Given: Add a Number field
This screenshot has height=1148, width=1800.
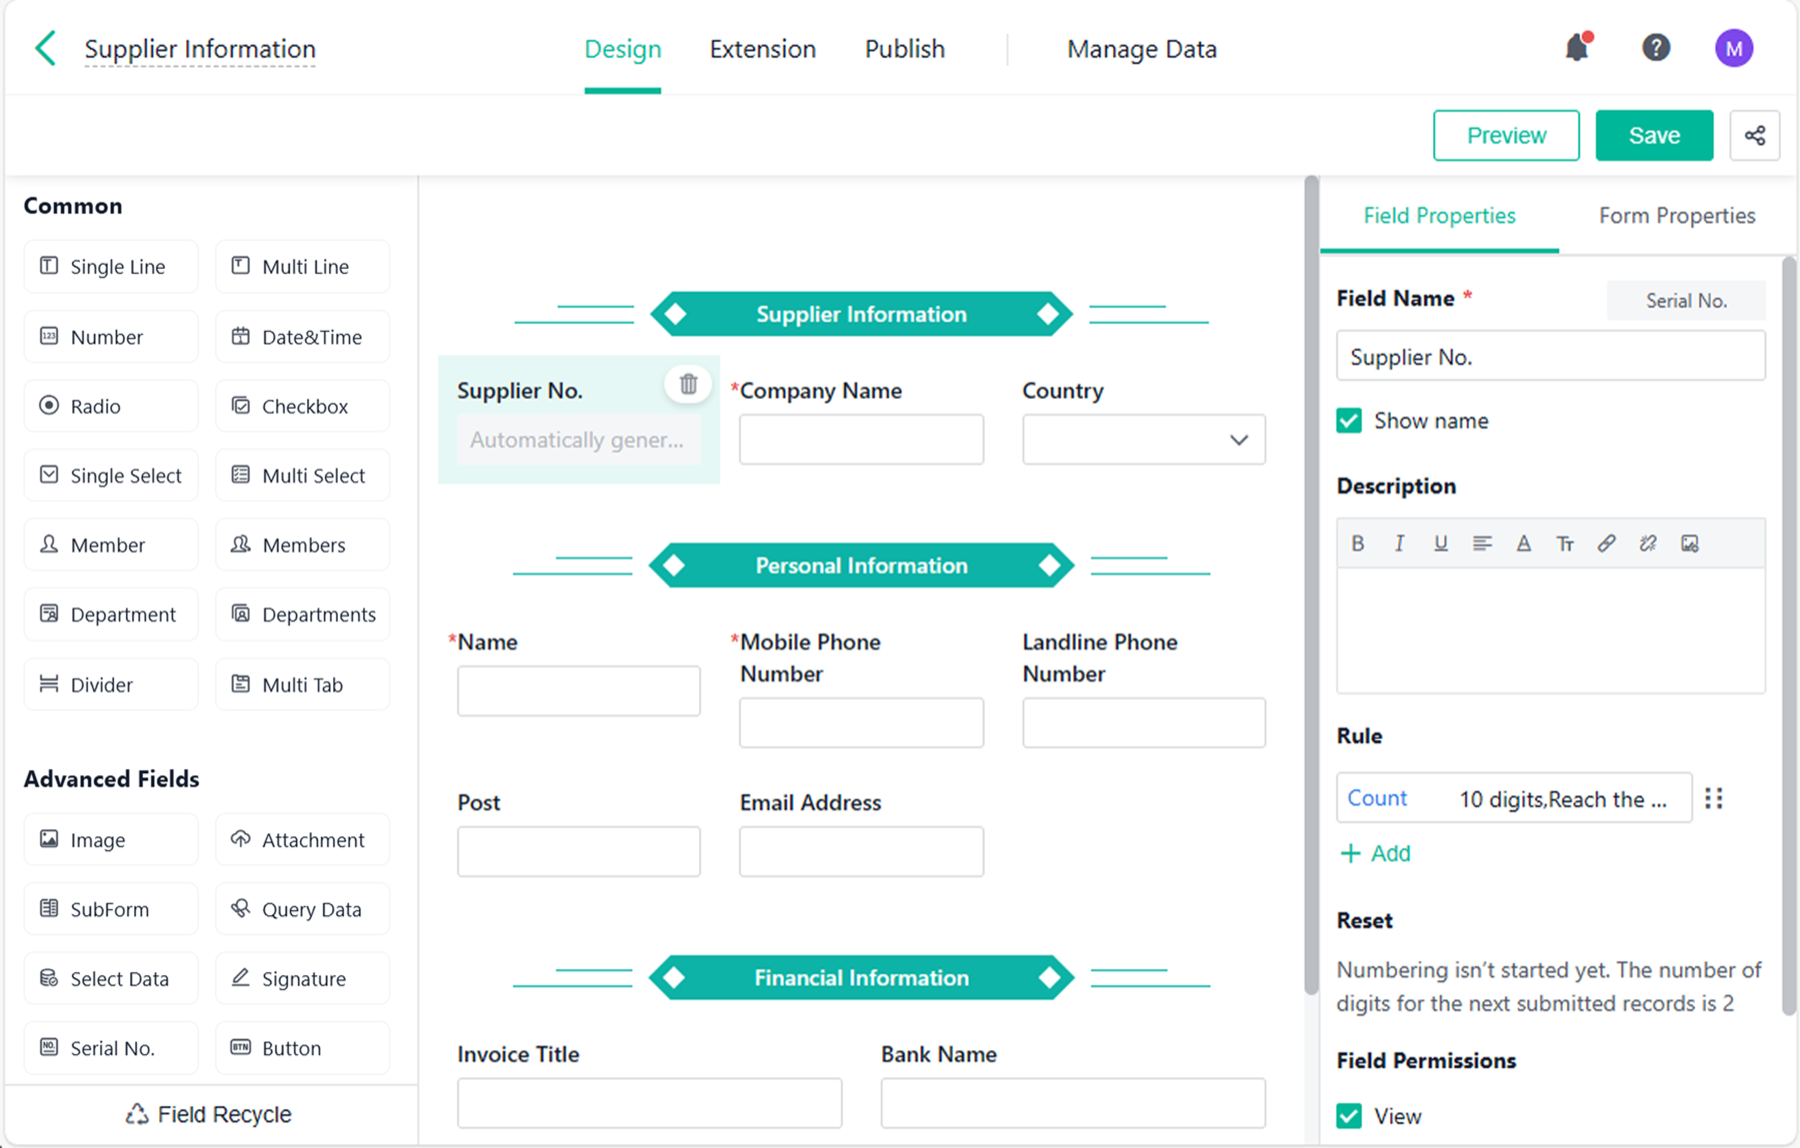Looking at the screenshot, I should pyautogui.click(x=111, y=336).
